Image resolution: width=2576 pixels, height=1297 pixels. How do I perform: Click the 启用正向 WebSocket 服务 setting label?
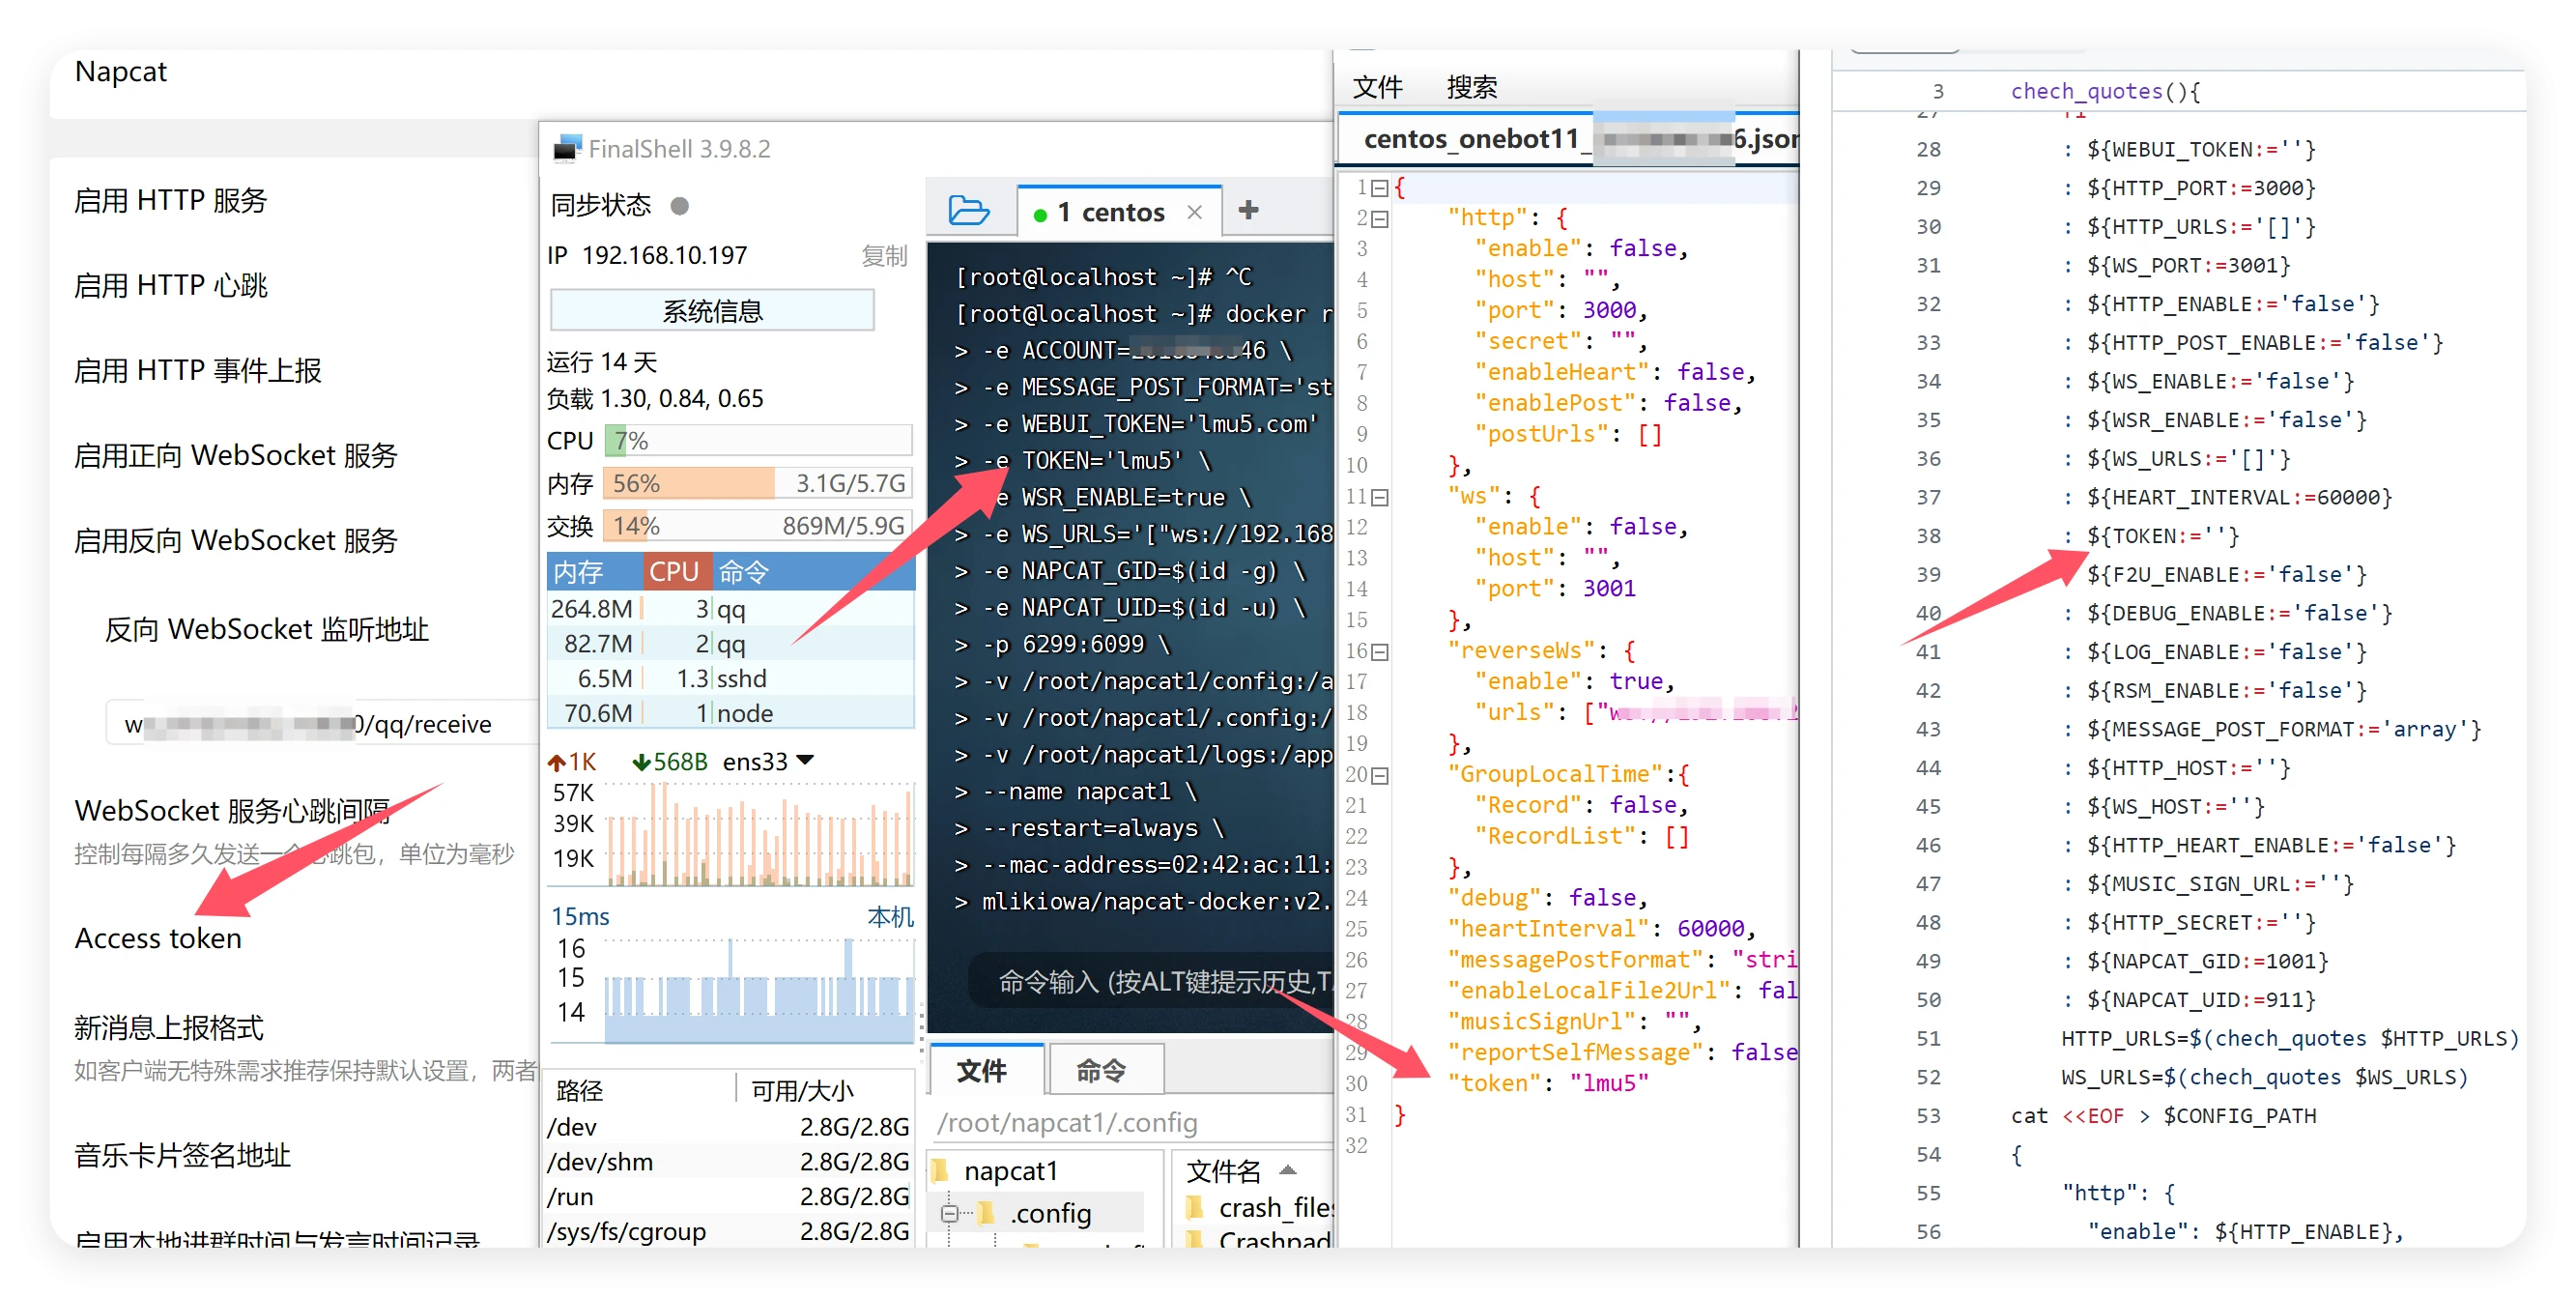pyautogui.click(x=236, y=456)
